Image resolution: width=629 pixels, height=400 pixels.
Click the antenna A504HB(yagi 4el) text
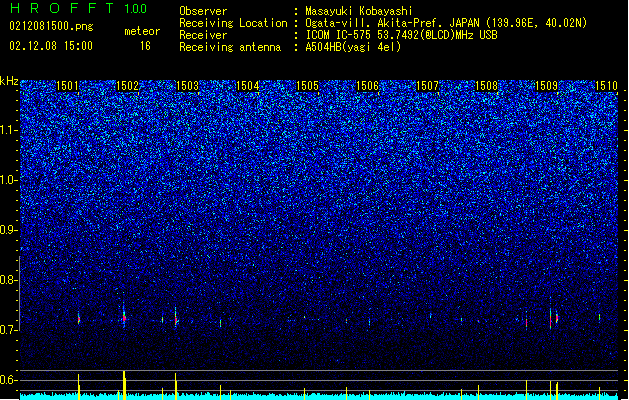point(353,47)
